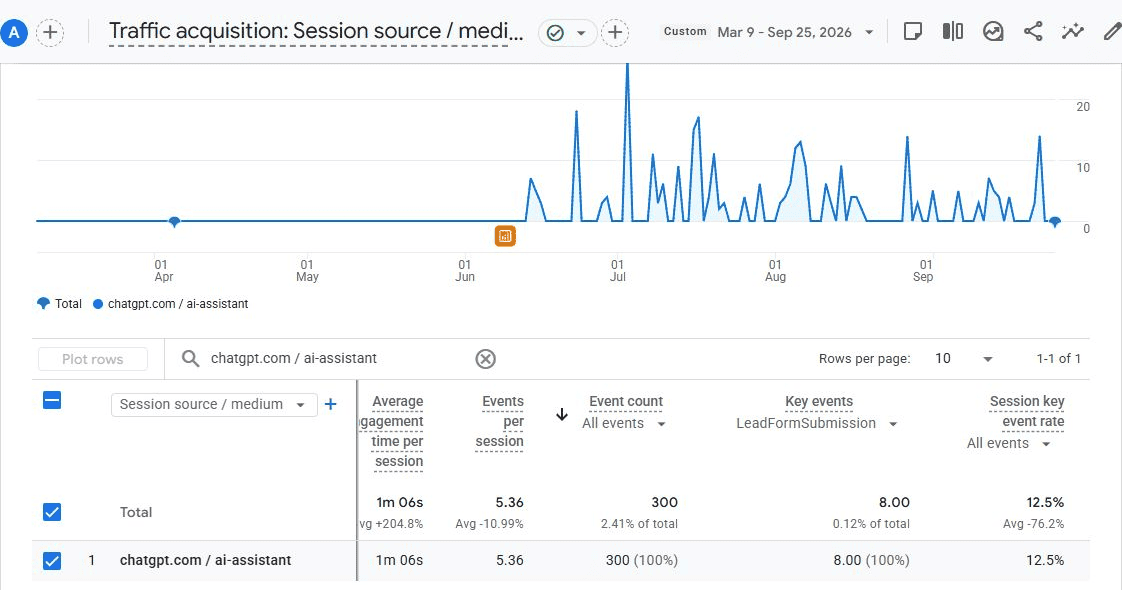Click the "8.00 (100%)" key events cell
The height and width of the screenshot is (590, 1122).
point(872,560)
